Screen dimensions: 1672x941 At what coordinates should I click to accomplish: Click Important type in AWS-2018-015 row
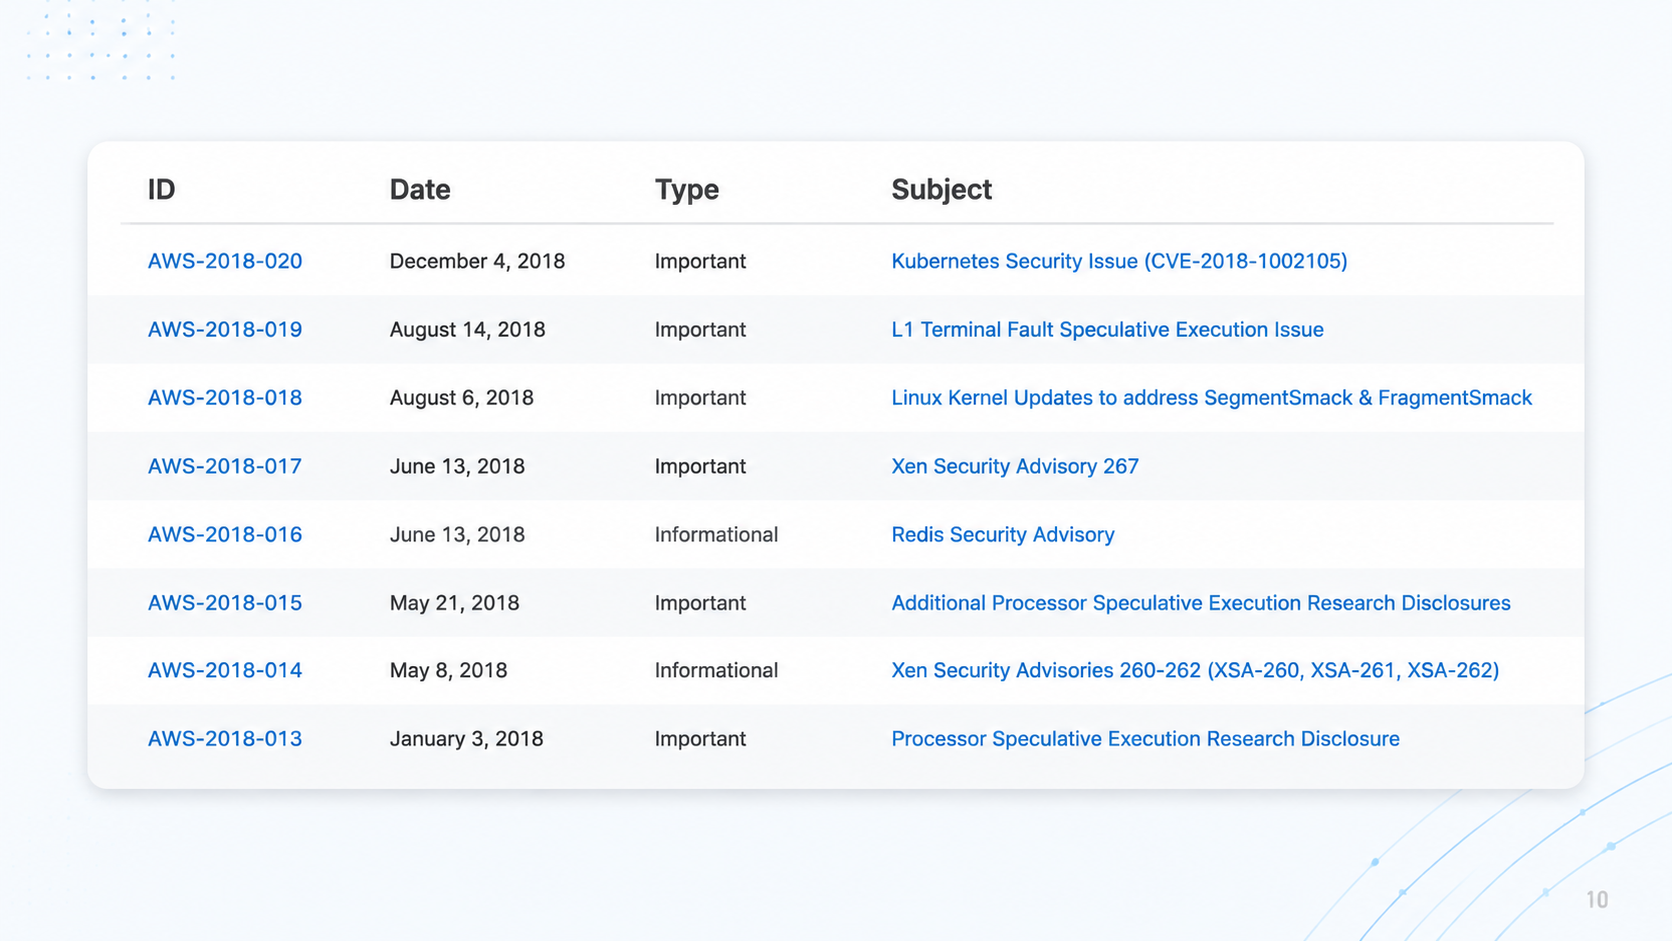(700, 603)
